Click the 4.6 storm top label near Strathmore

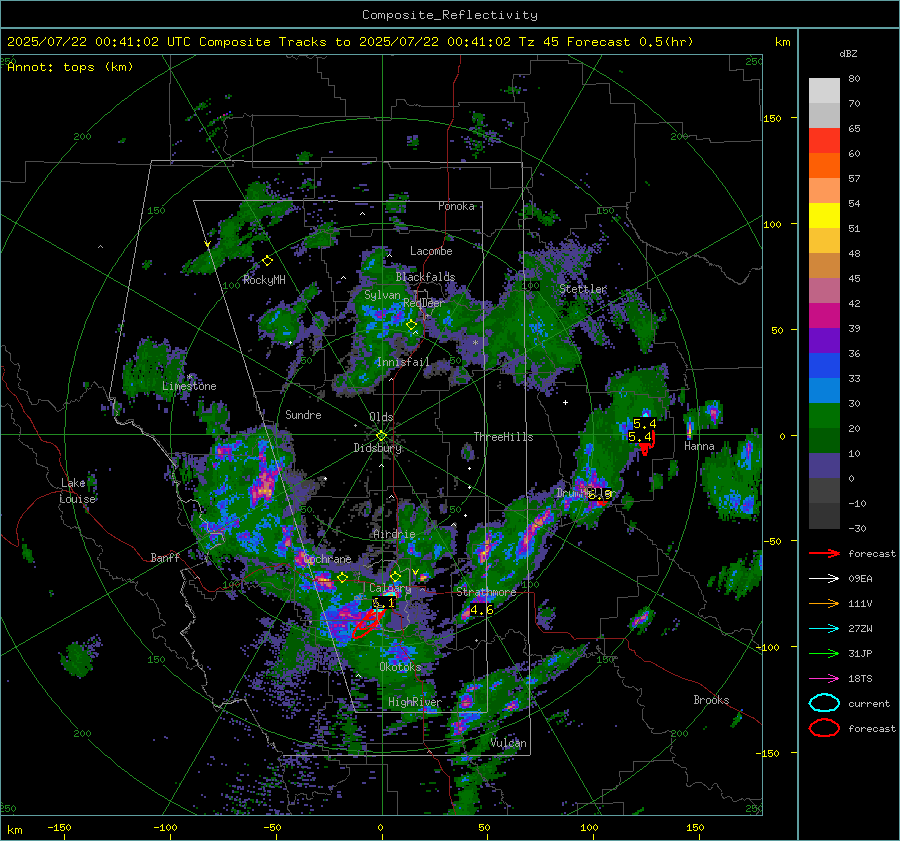pyautogui.click(x=481, y=610)
